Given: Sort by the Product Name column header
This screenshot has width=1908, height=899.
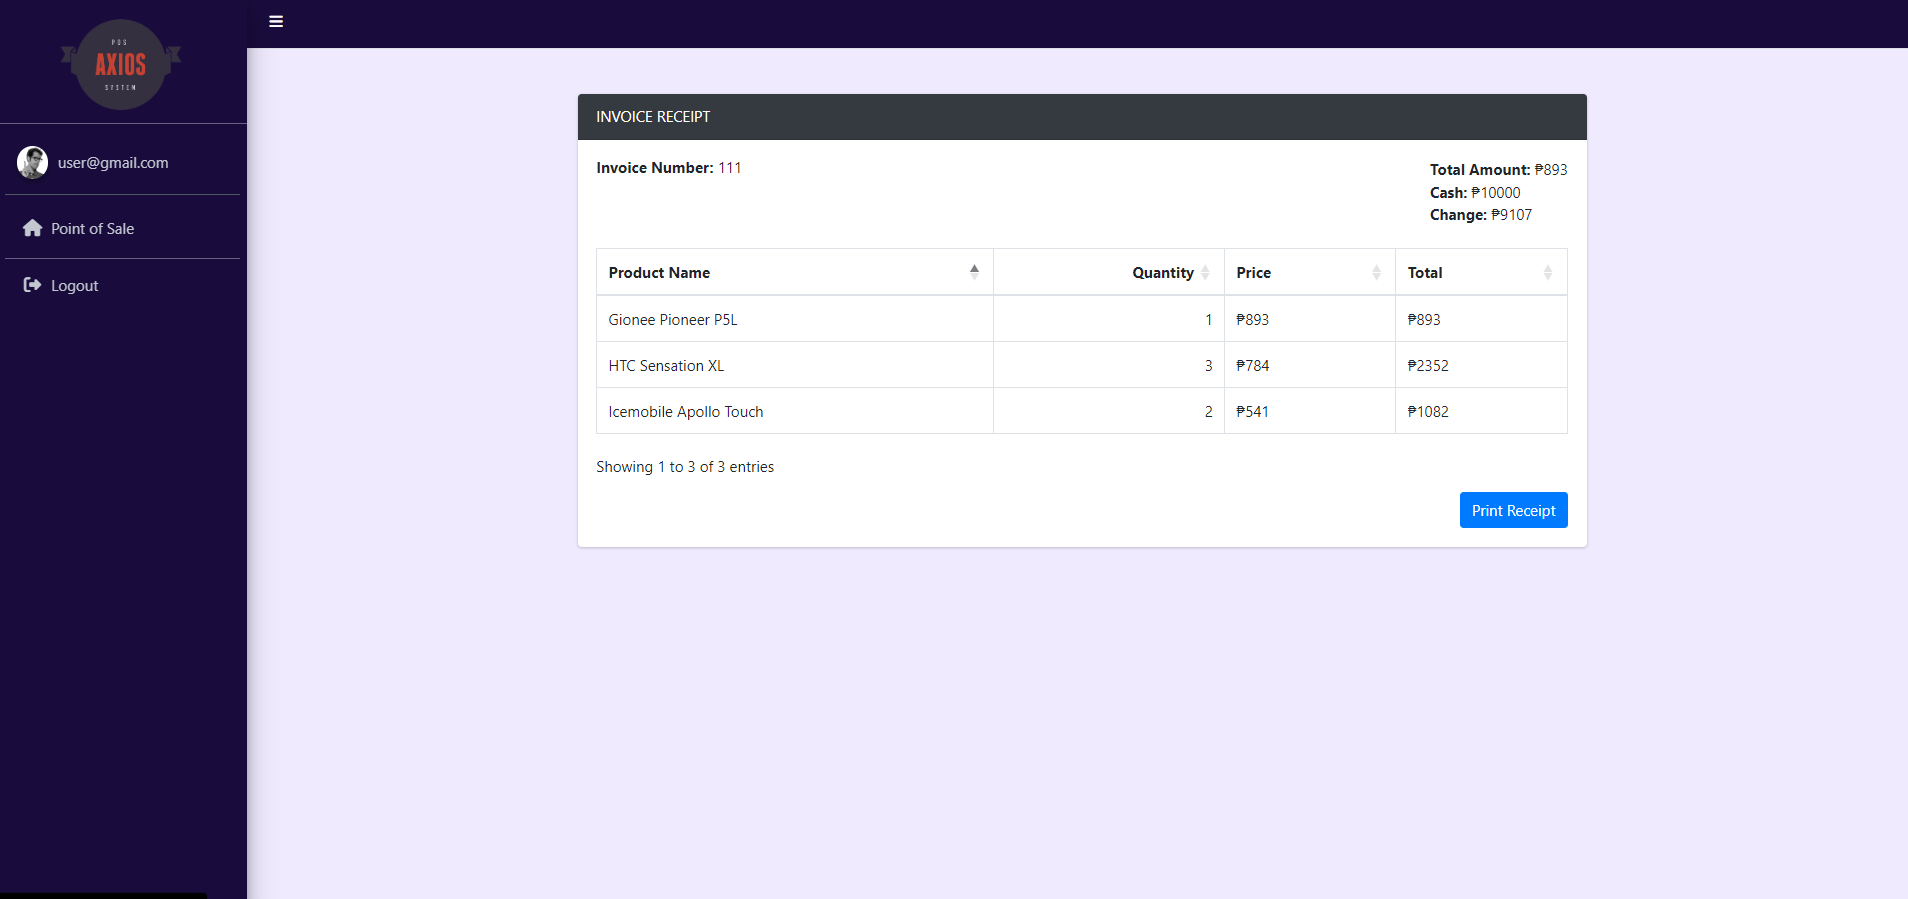Looking at the screenshot, I should click(x=794, y=272).
